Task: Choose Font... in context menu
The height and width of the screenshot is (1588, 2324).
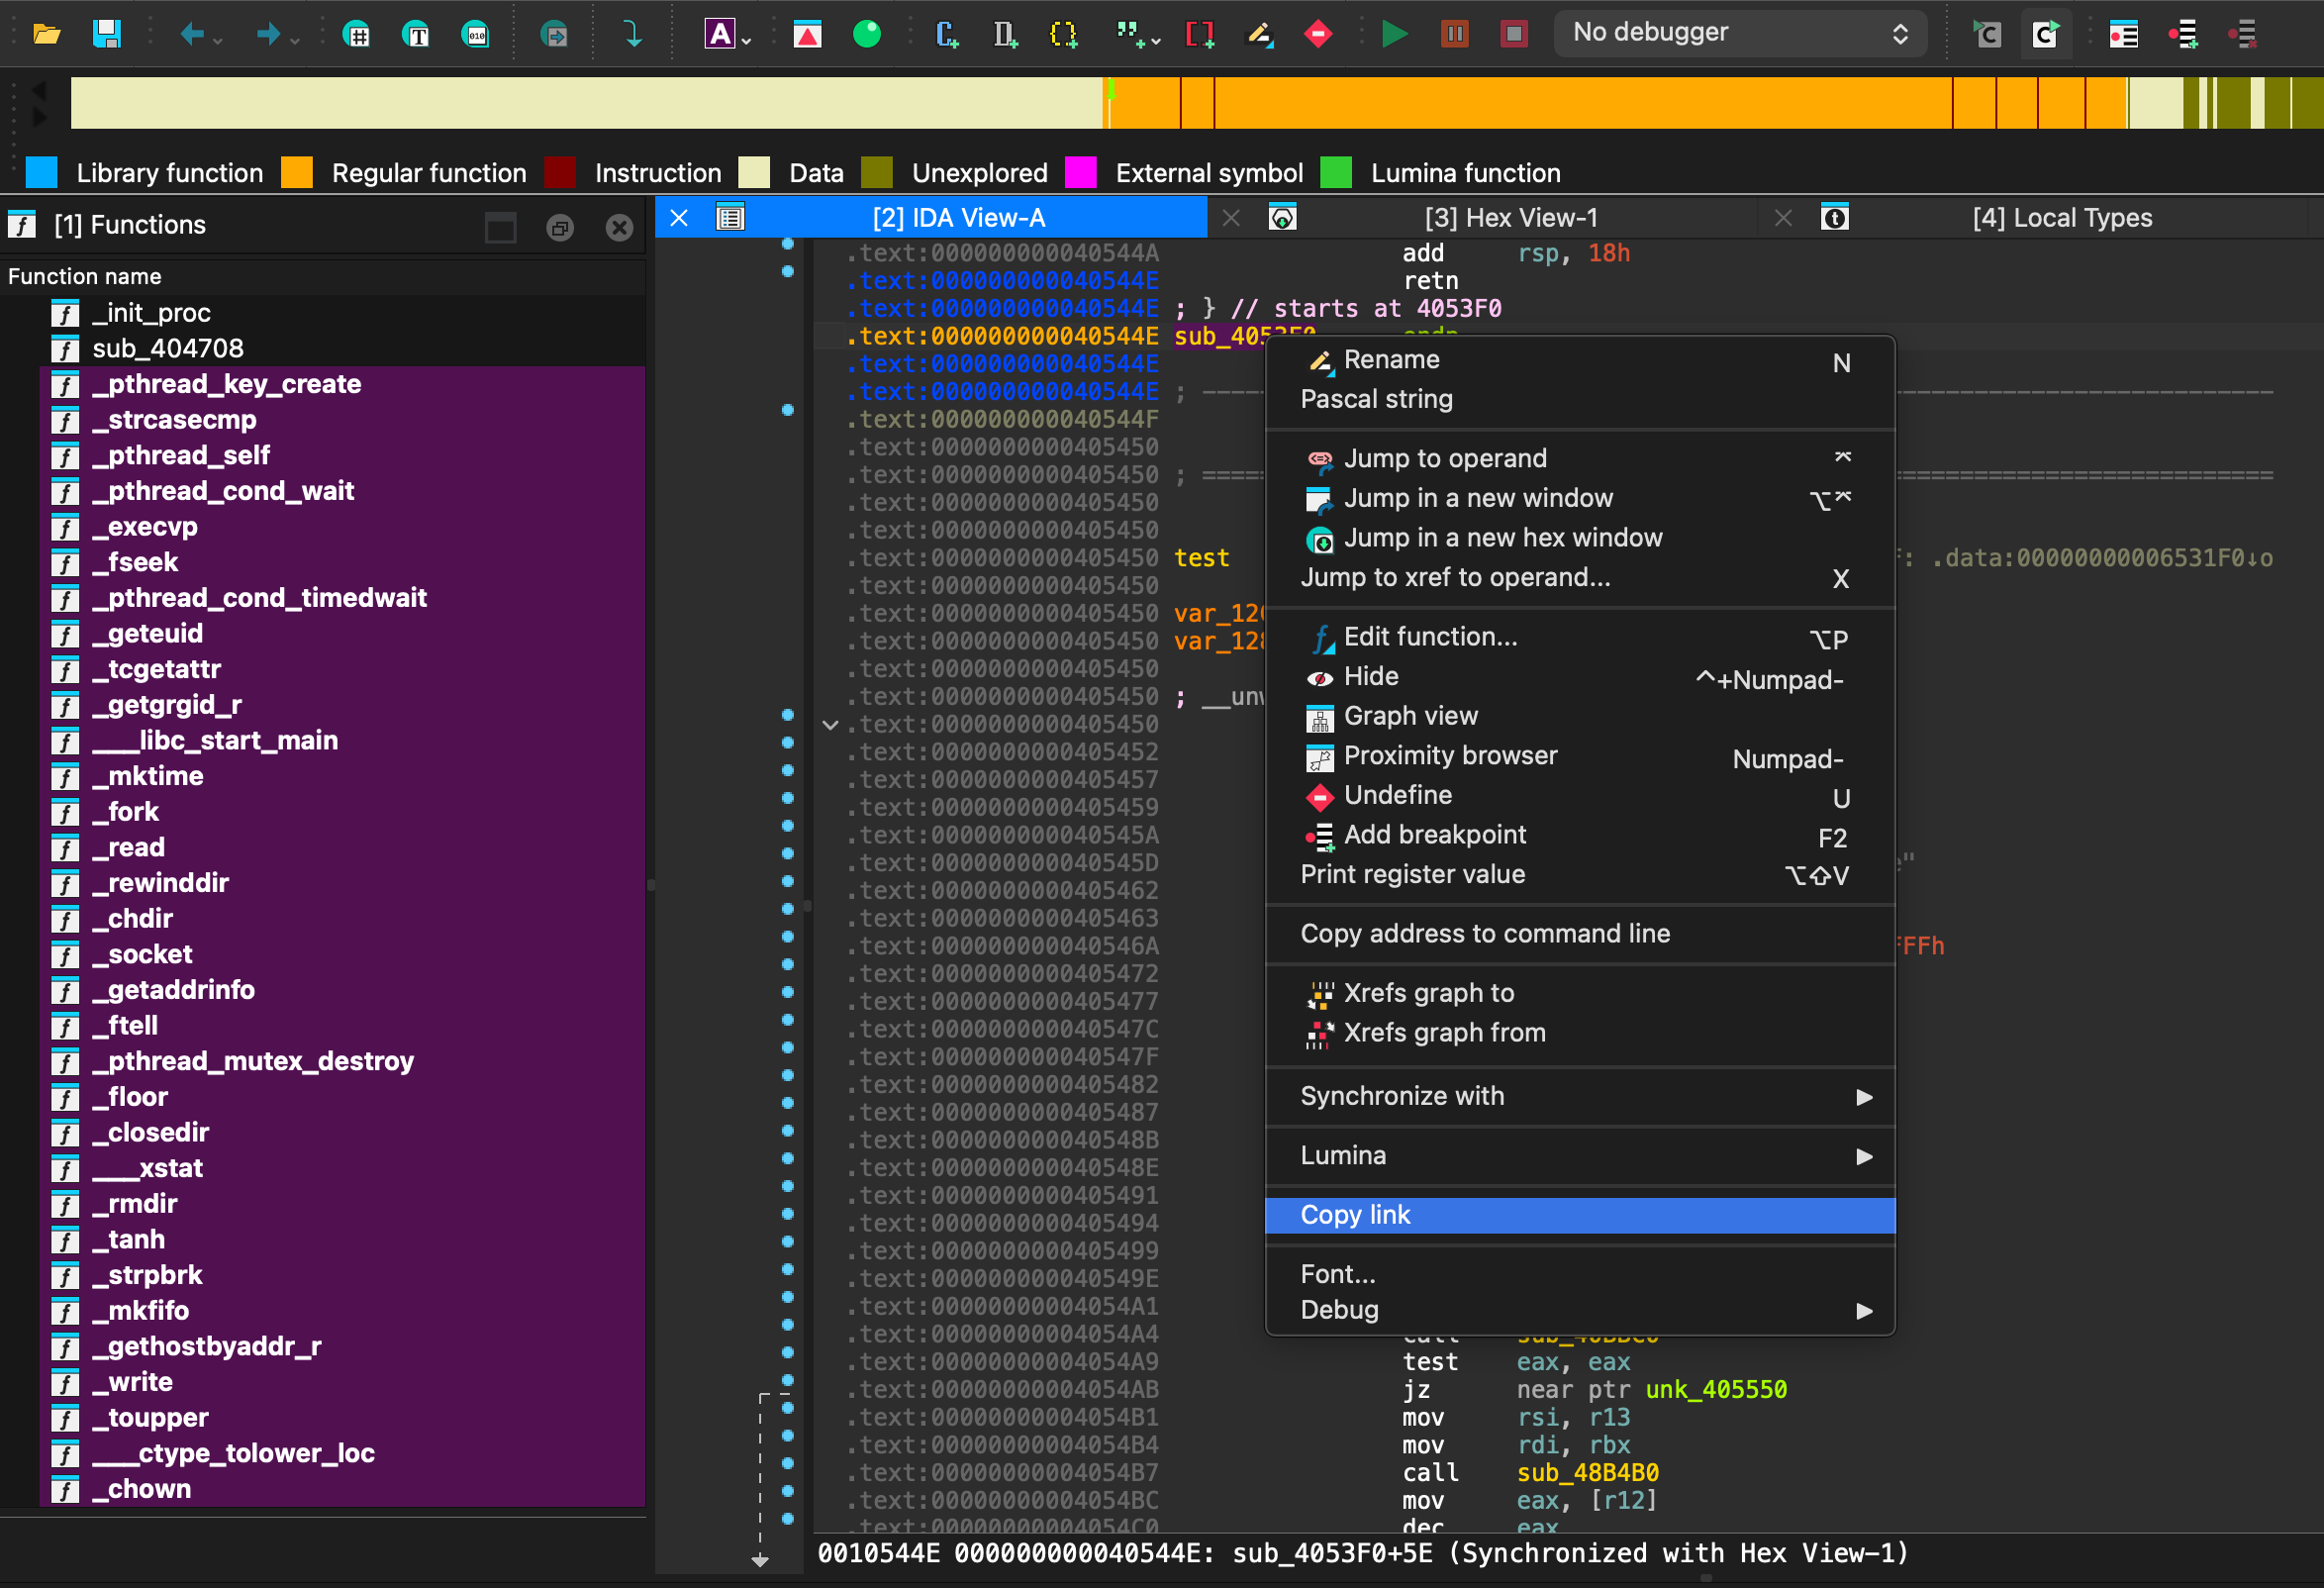Action: (1580, 1274)
